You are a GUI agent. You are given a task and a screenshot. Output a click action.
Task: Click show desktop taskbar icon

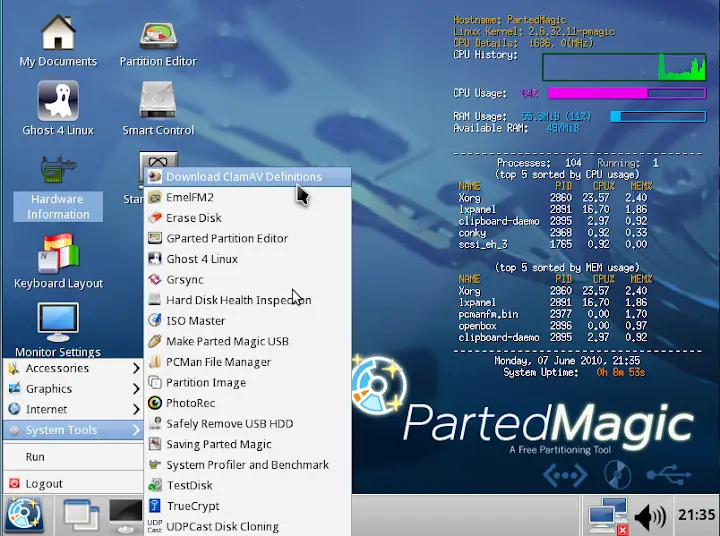point(81,514)
